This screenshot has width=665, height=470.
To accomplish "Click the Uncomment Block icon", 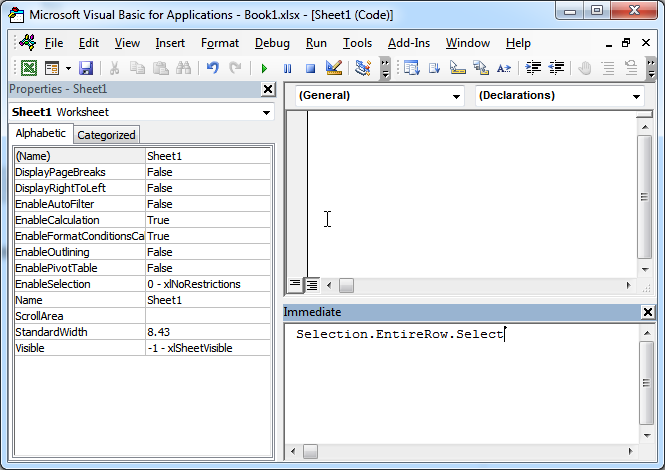I will (631, 68).
